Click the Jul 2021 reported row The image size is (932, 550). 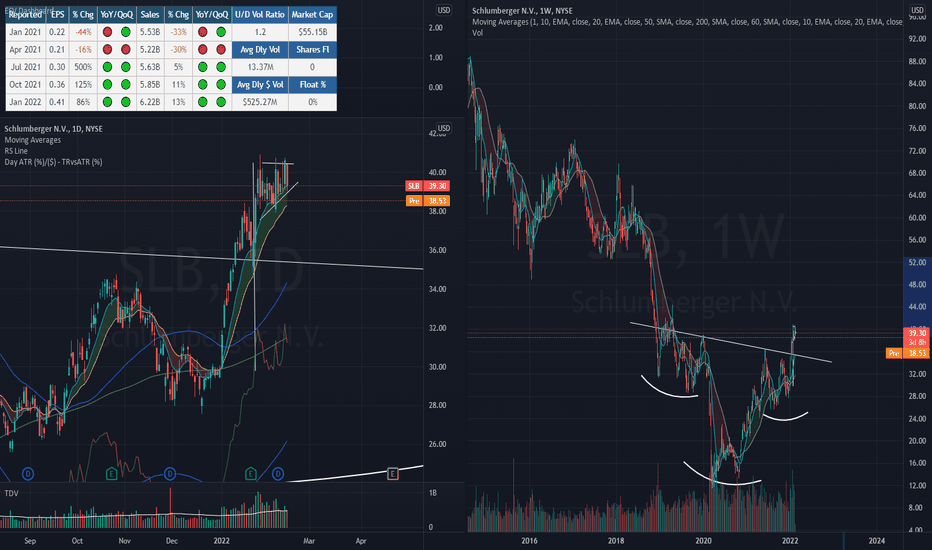26,67
